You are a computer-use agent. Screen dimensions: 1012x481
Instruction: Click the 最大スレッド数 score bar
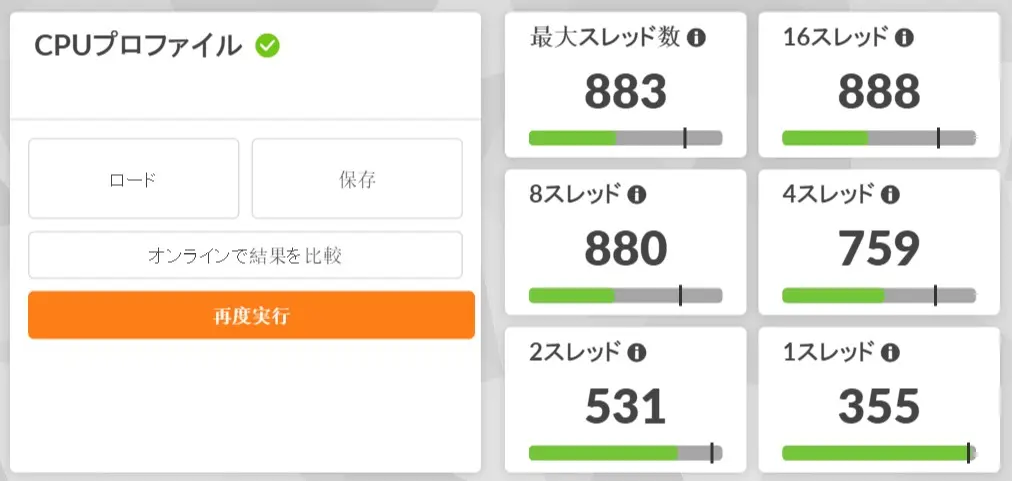[x=625, y=138]
